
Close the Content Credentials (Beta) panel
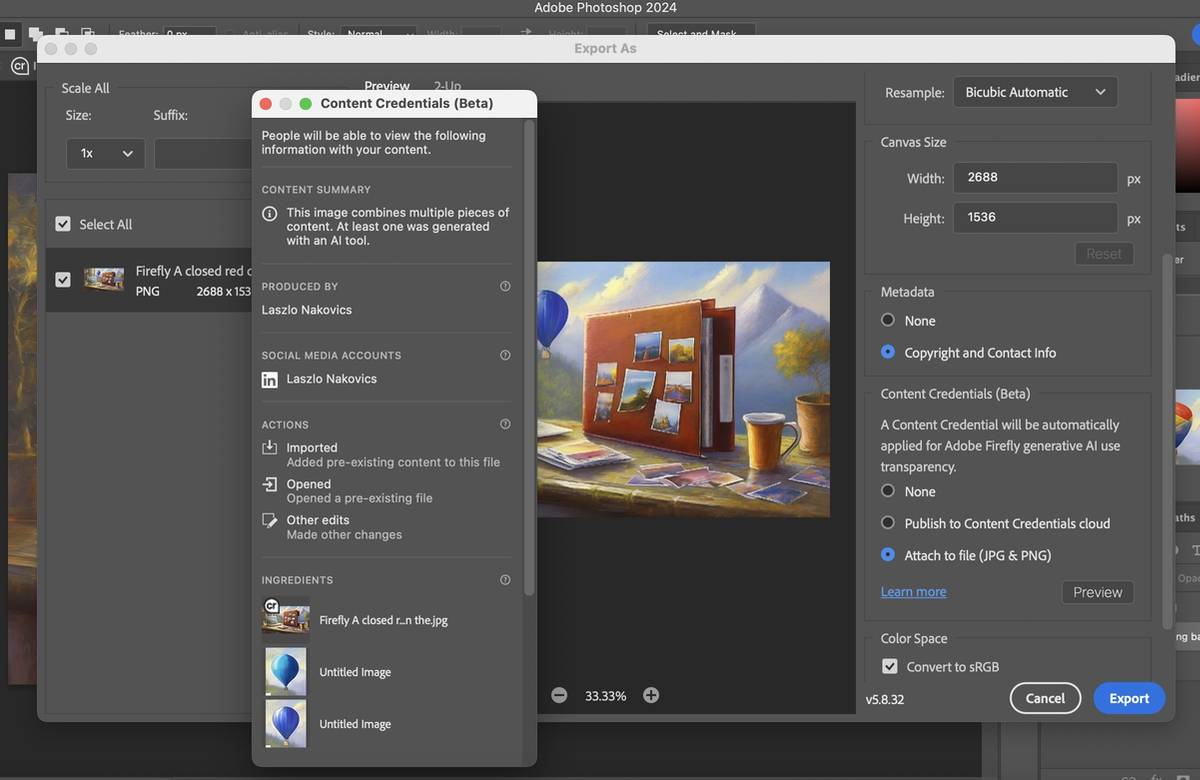click(x=266, y=104)
